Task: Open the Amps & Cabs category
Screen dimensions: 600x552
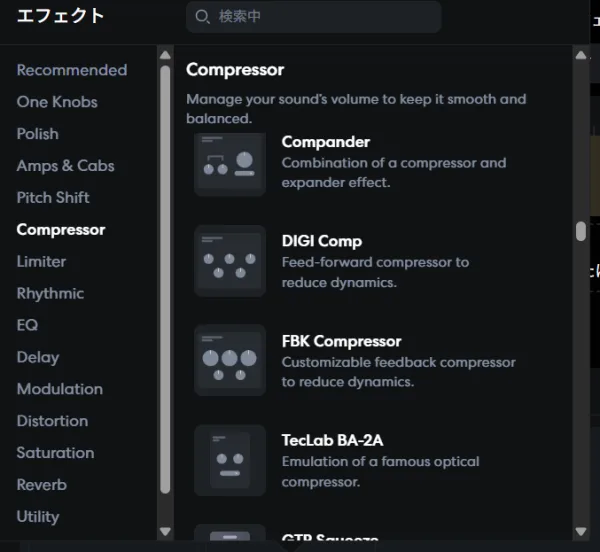Action: click(x=65, y=166)
